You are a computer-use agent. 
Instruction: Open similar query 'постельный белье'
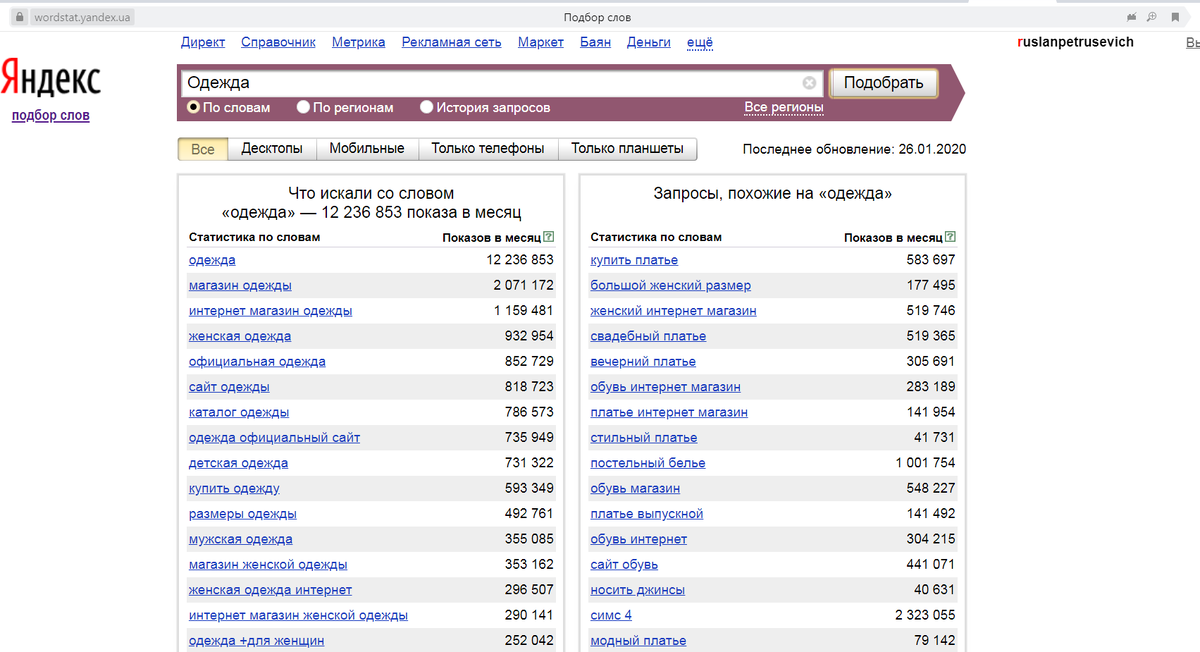point(648,463)
